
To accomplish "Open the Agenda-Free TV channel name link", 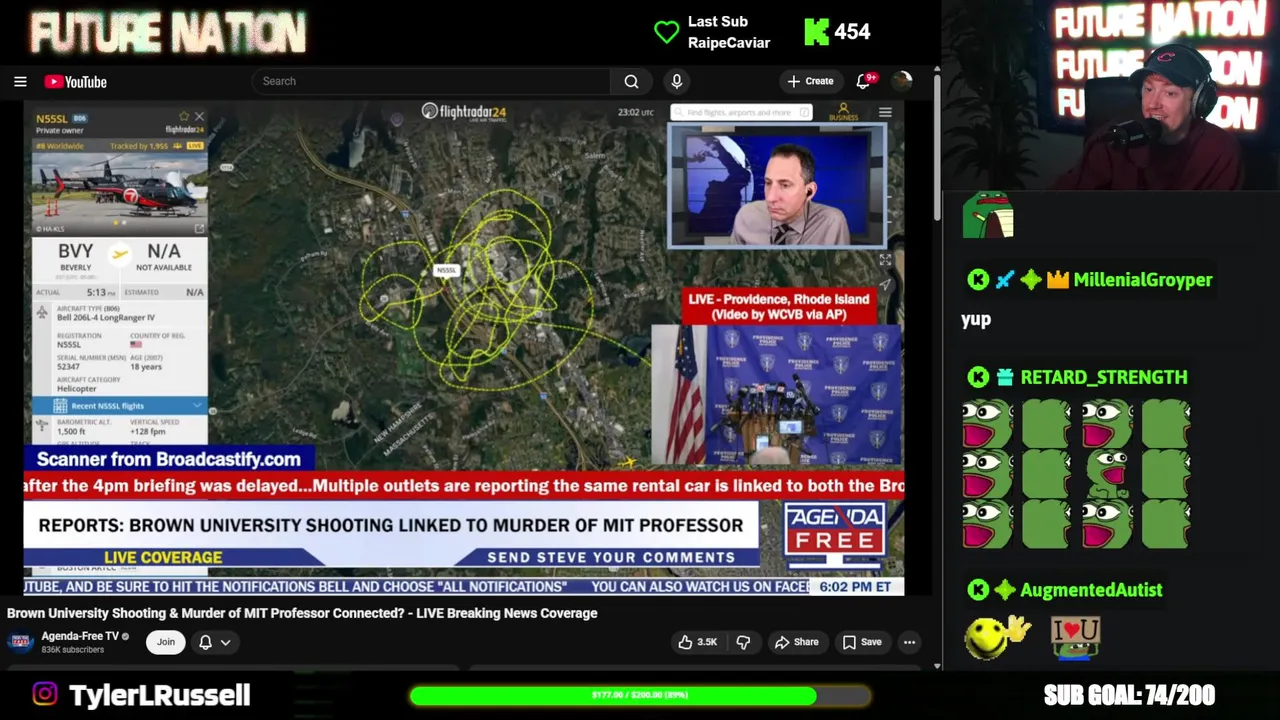I will tap(80, 636).
